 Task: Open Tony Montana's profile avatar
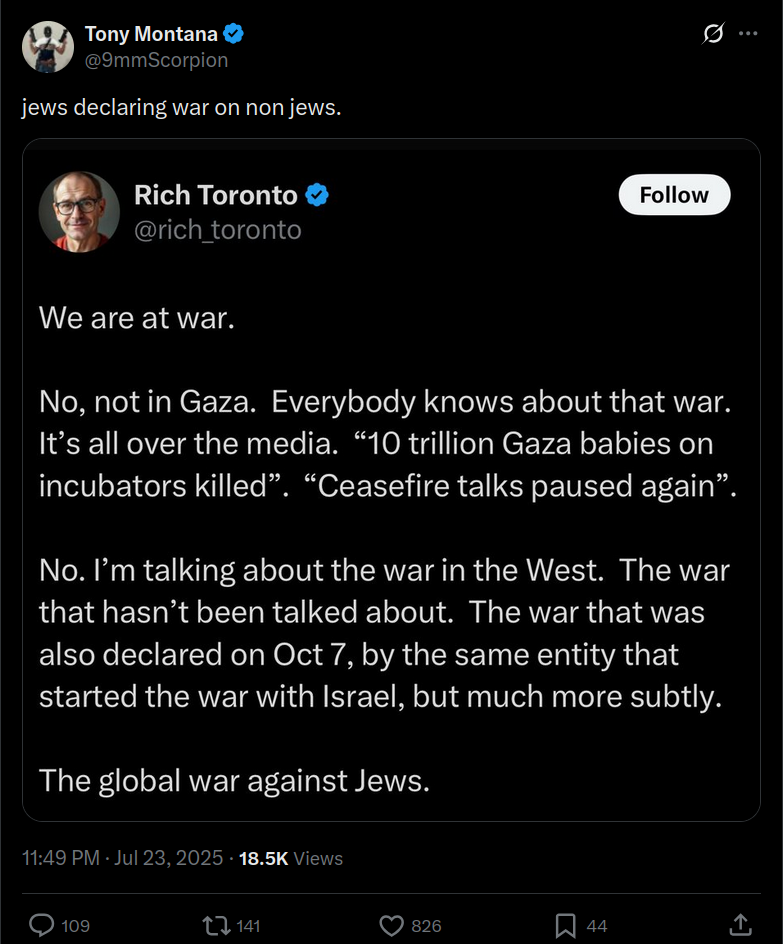coord(47,46)
